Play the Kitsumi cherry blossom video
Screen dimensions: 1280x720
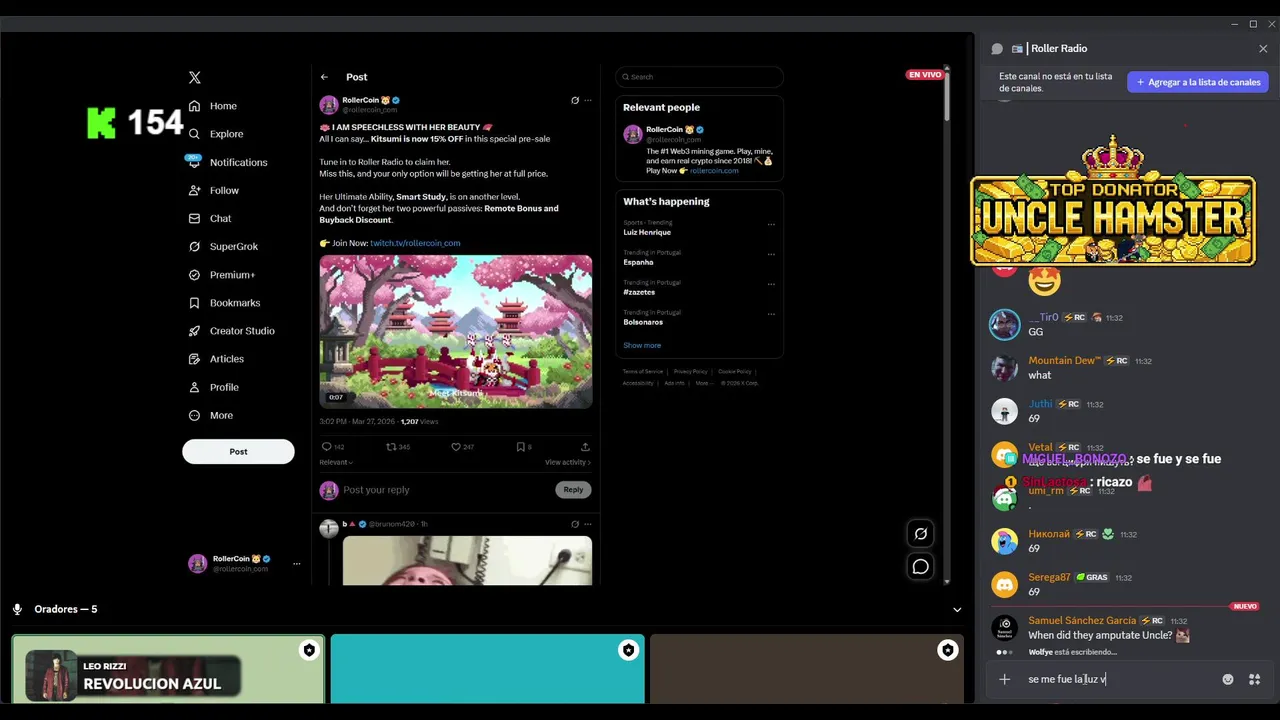[456, 332]
